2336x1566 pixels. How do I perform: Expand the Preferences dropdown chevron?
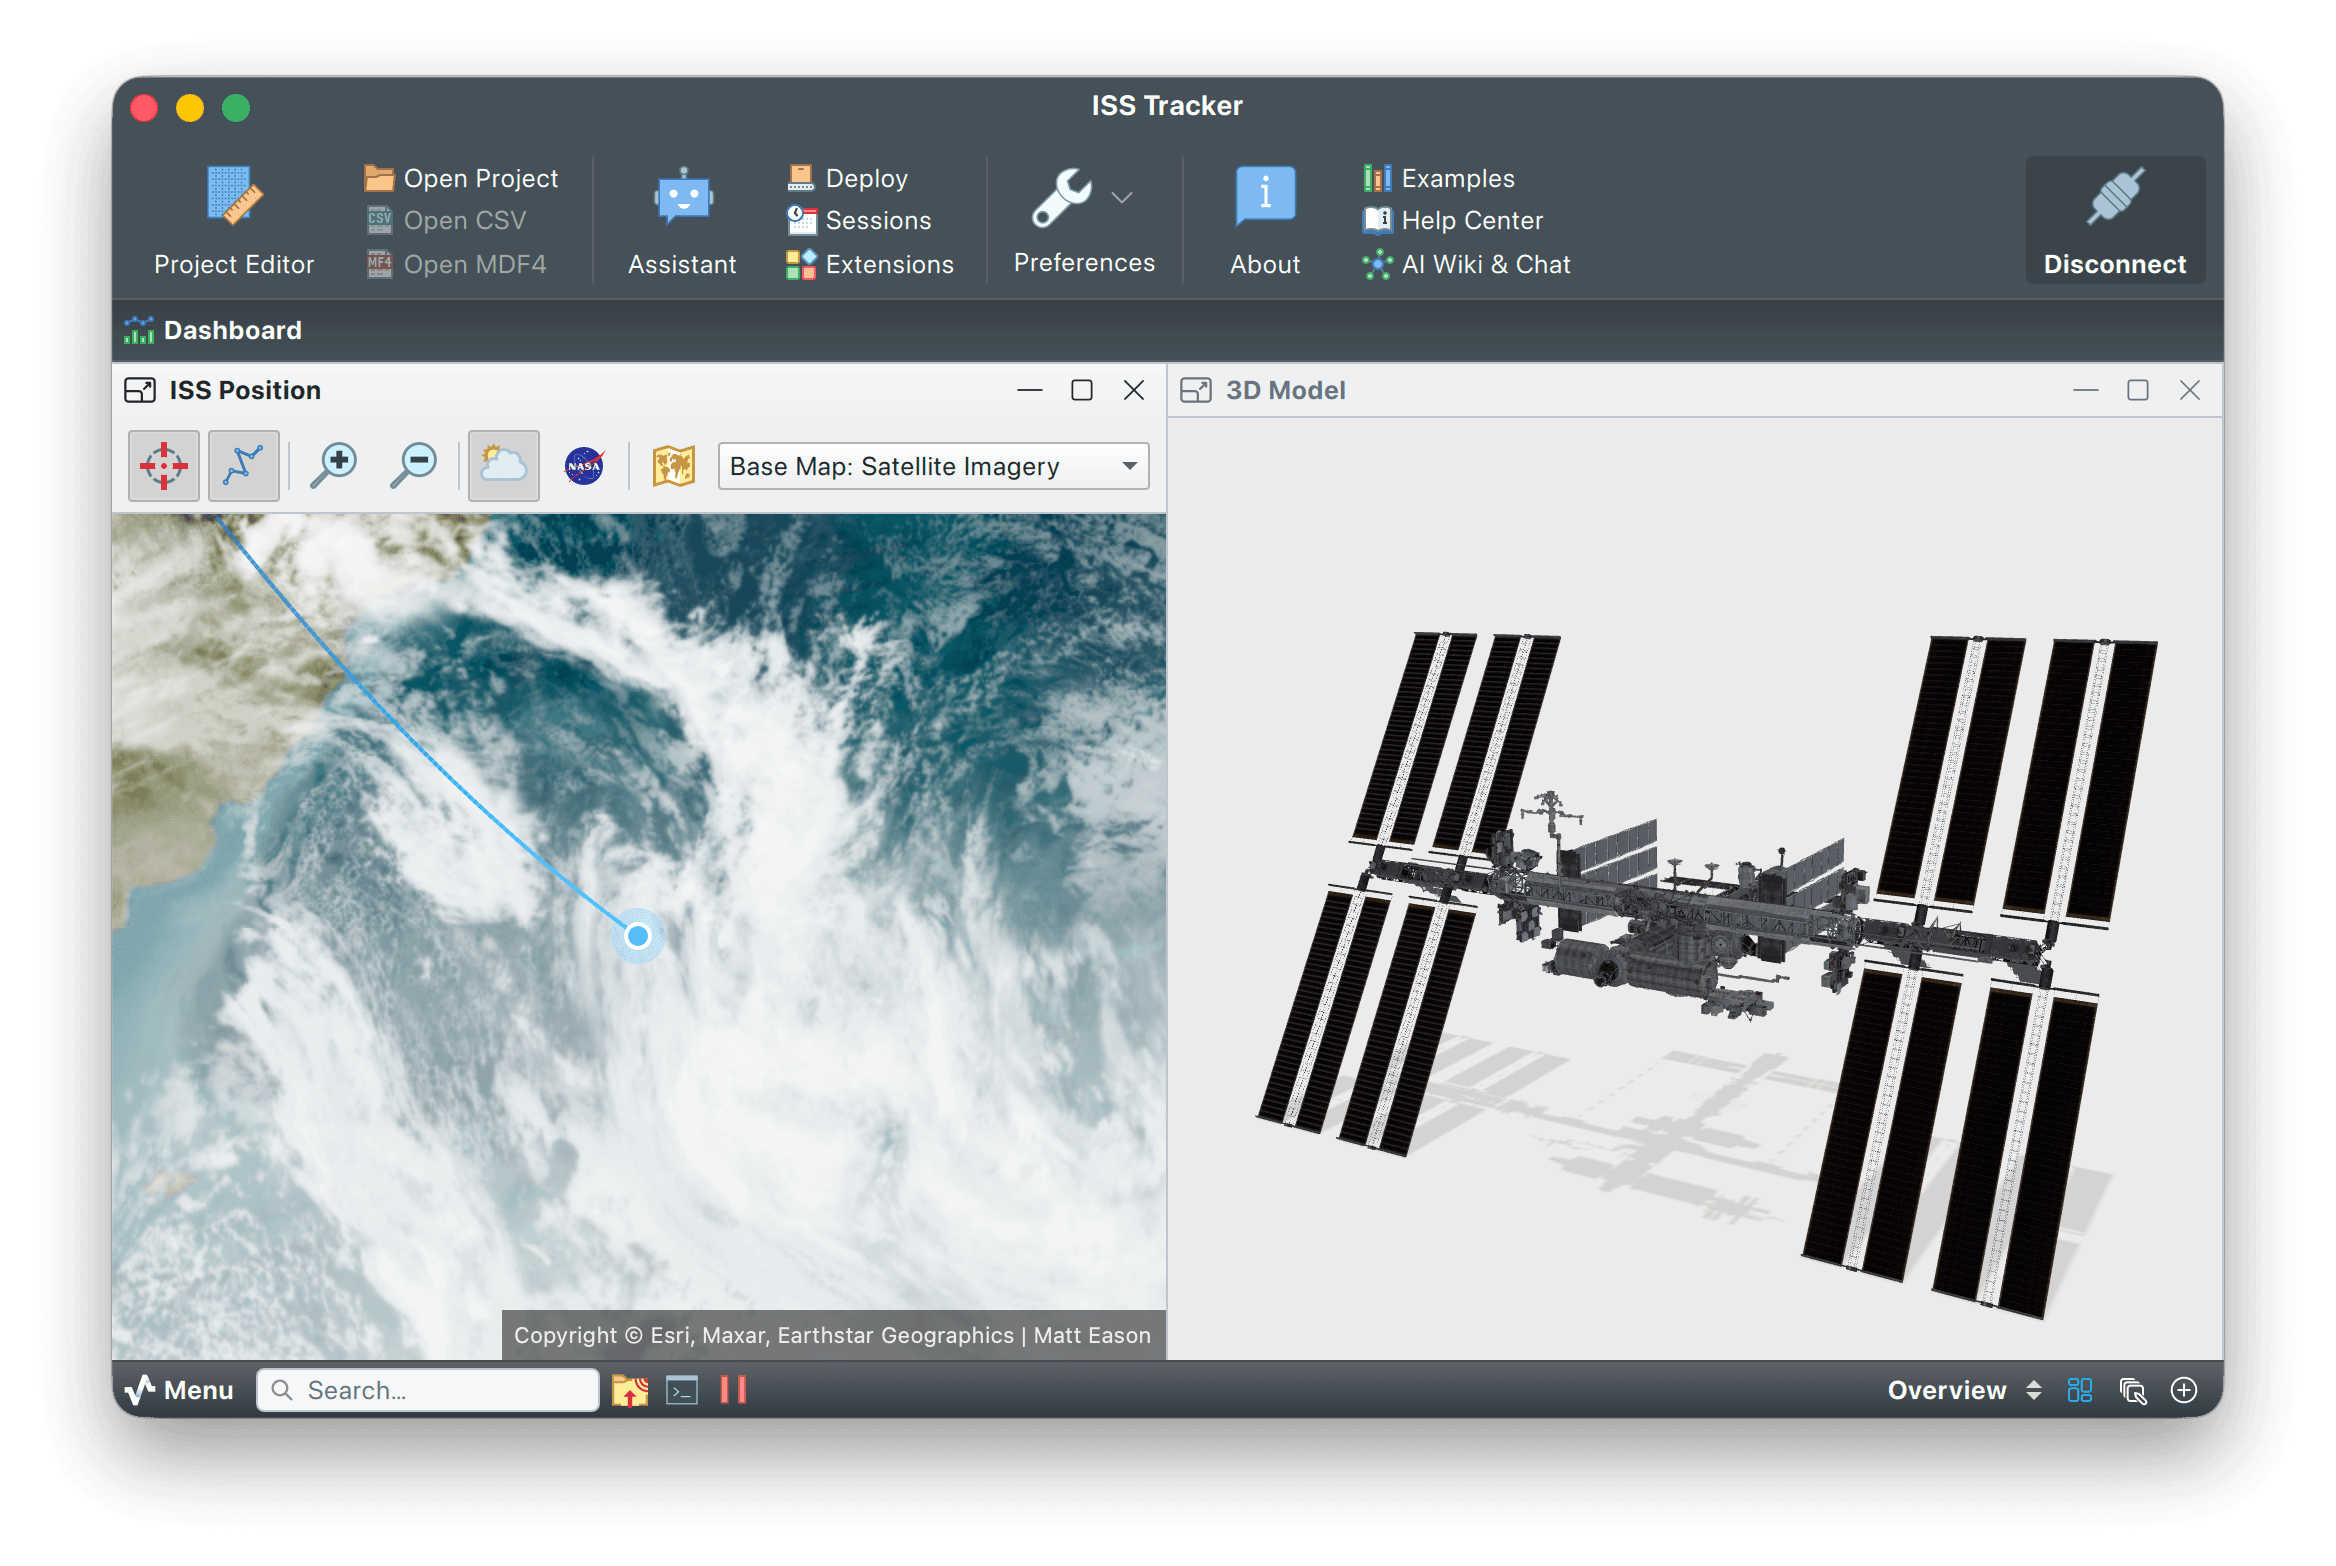pos(1122,198)
